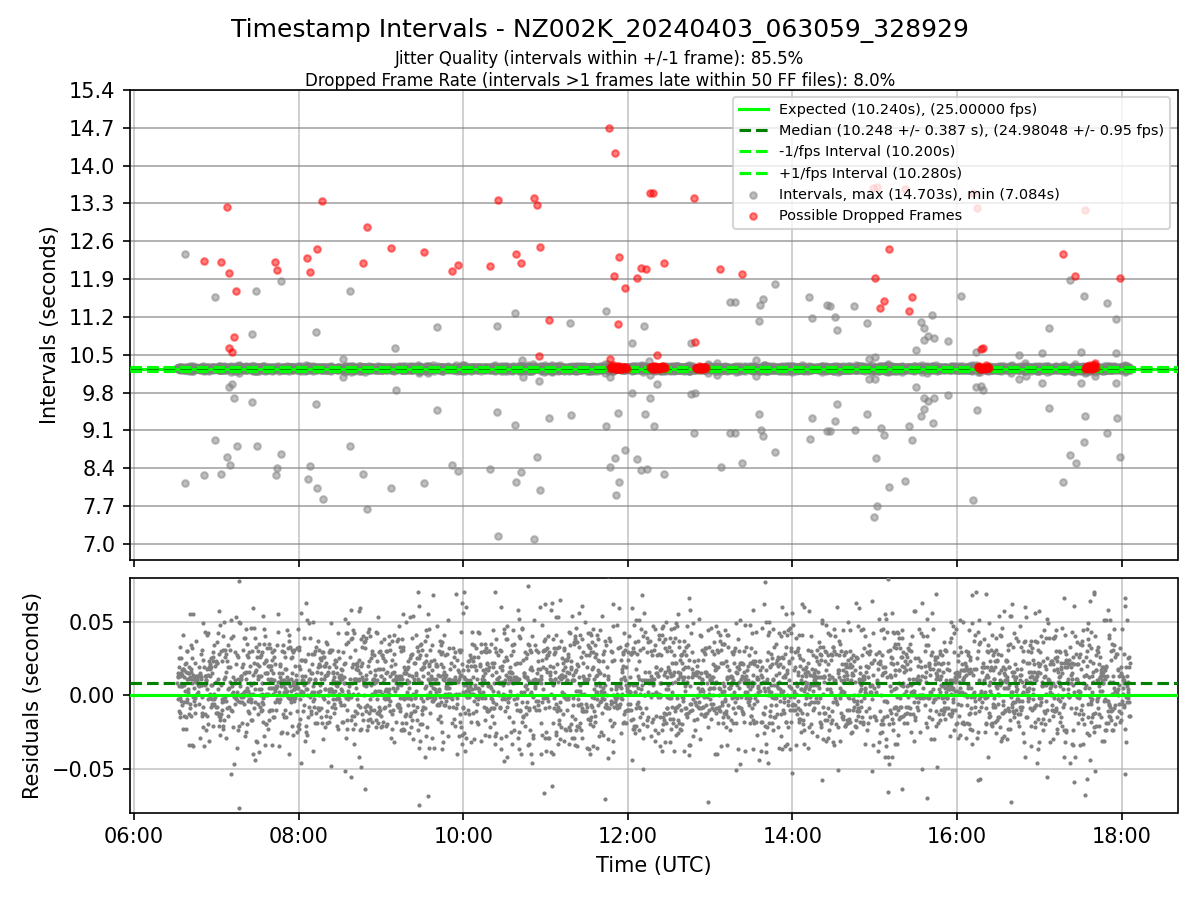Click the 12:00 time tick label
The height and width of the screenshot is (900, 1200).
click(x=627, y=834)
